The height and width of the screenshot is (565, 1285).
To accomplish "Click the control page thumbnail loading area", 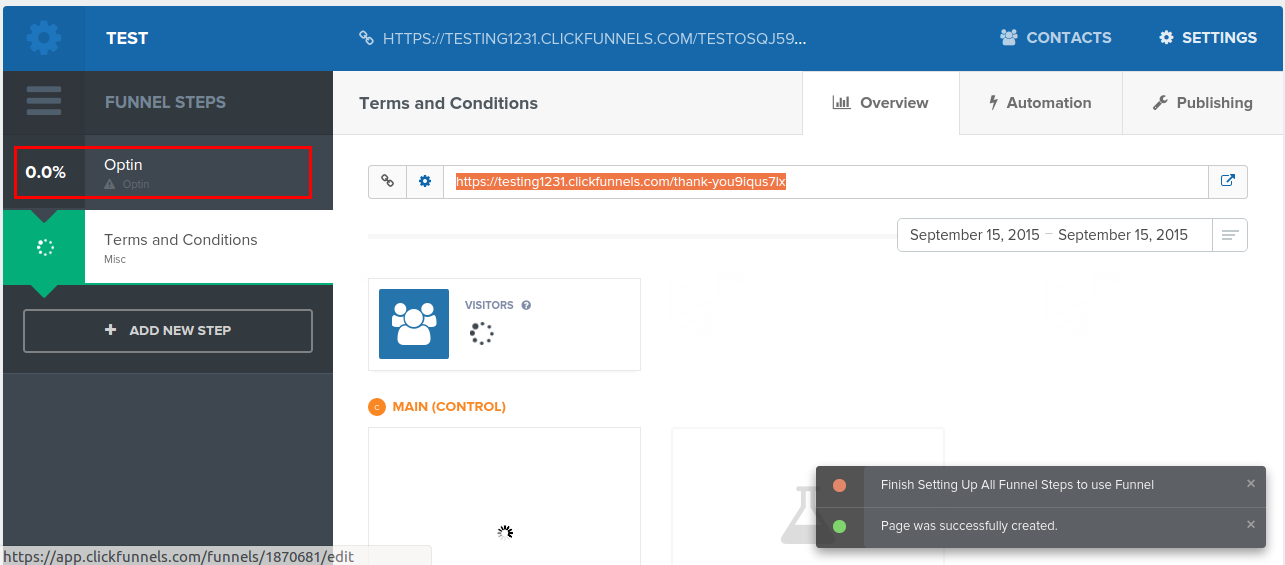I will (504, 496).
